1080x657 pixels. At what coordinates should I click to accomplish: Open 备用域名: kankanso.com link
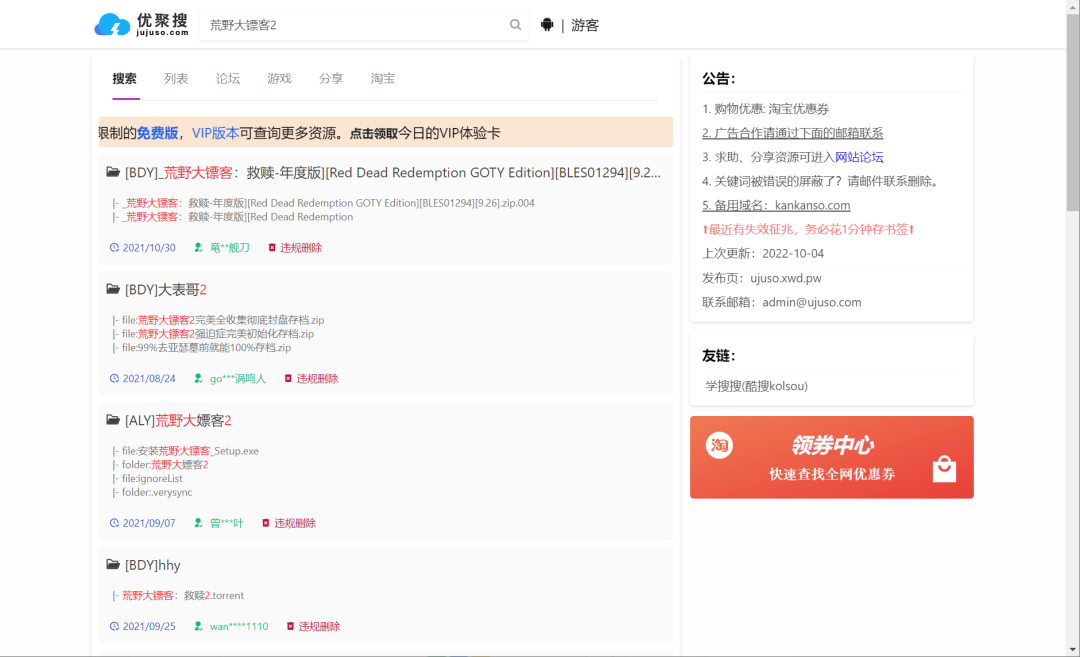coord(776,205)
